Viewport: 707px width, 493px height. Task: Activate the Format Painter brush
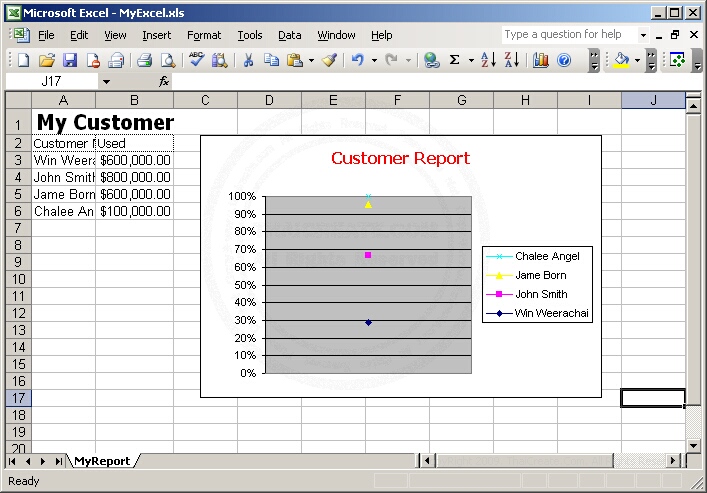330,60
